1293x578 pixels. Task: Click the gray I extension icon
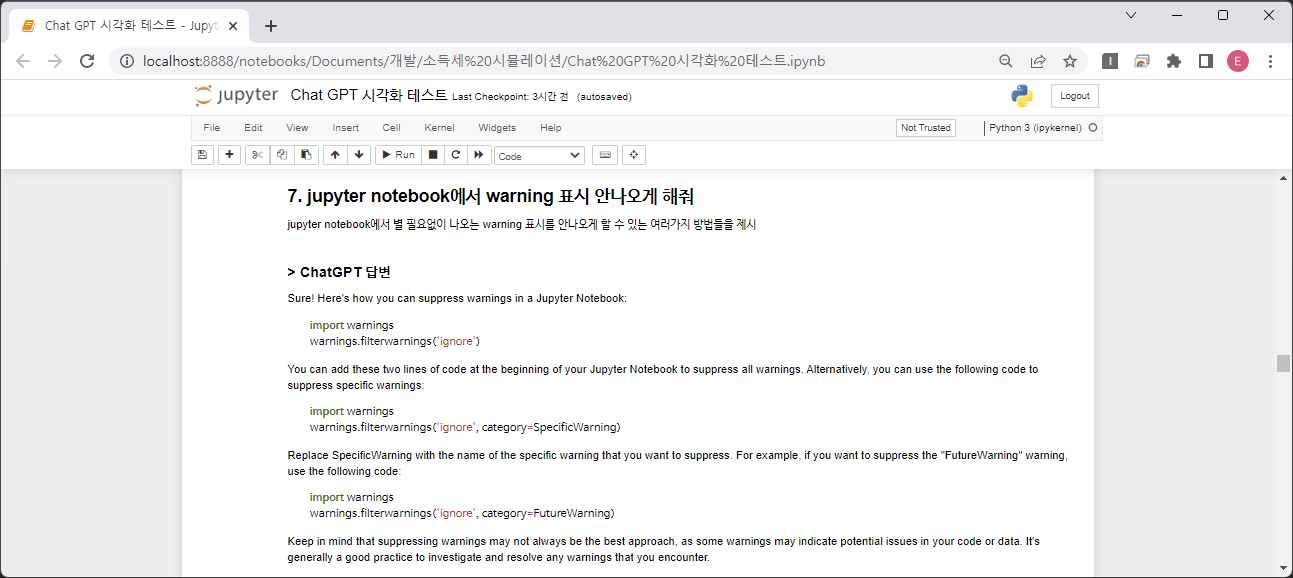tap(1110, 61)
